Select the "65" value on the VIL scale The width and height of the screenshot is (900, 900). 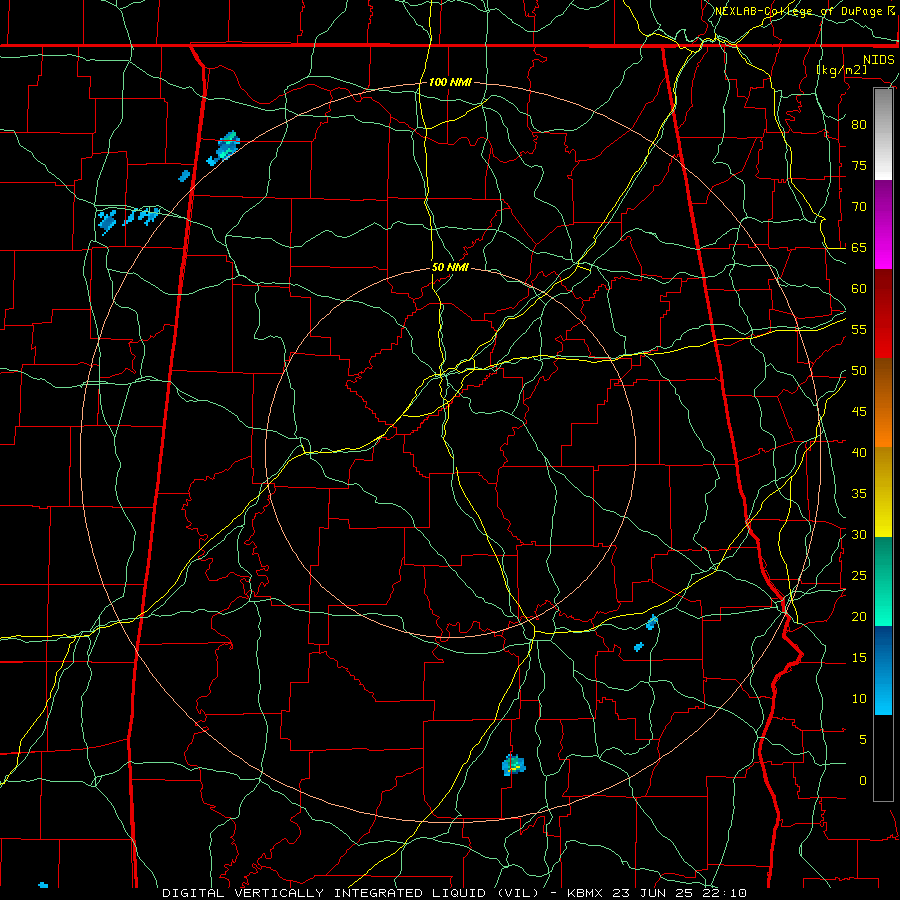pyautogui.click(x=859, y=248)
